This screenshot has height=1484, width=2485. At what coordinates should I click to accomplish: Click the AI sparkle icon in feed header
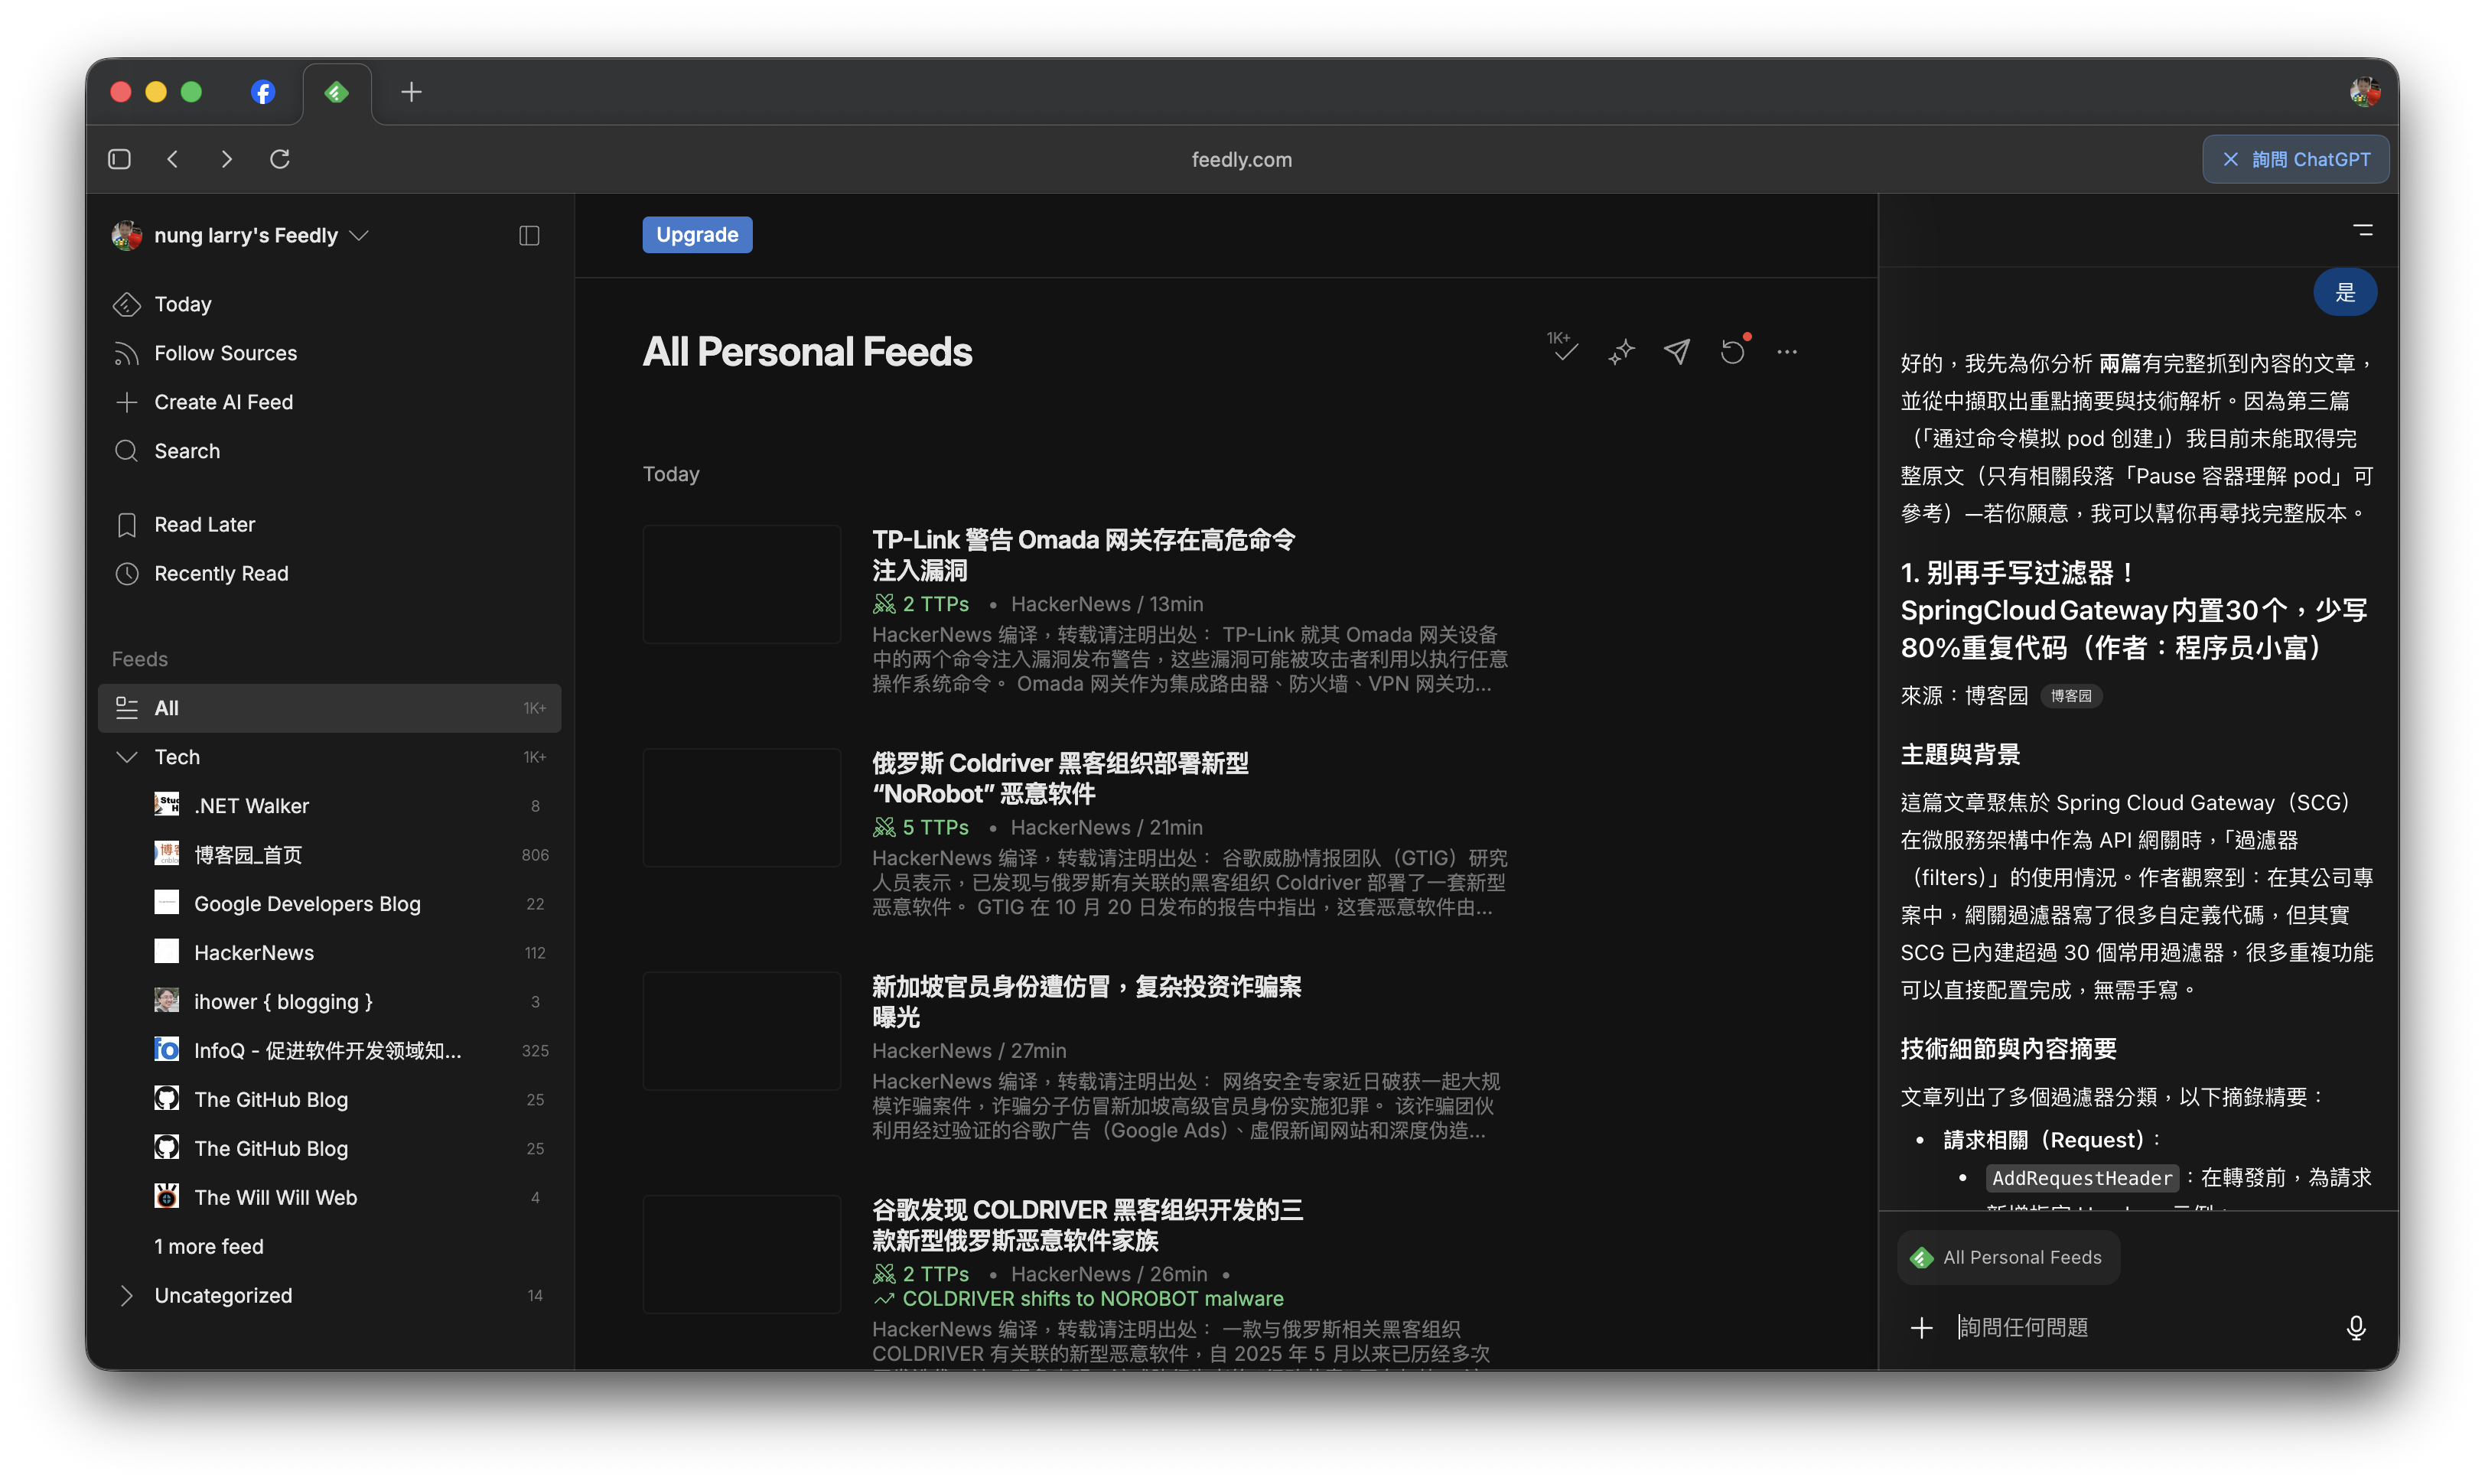1621,352
